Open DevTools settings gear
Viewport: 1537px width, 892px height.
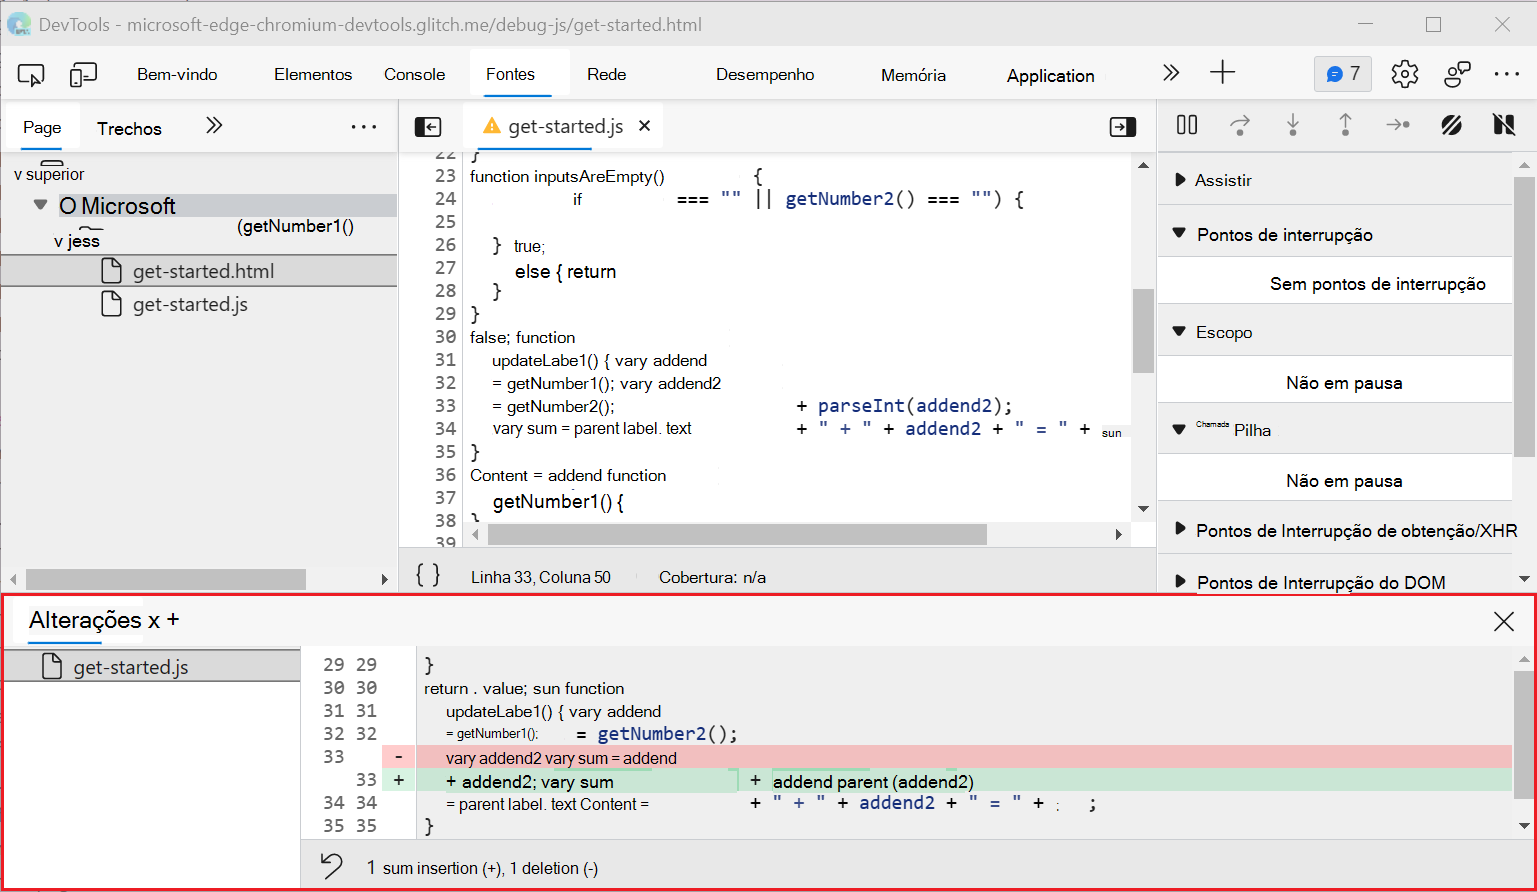1404,74
